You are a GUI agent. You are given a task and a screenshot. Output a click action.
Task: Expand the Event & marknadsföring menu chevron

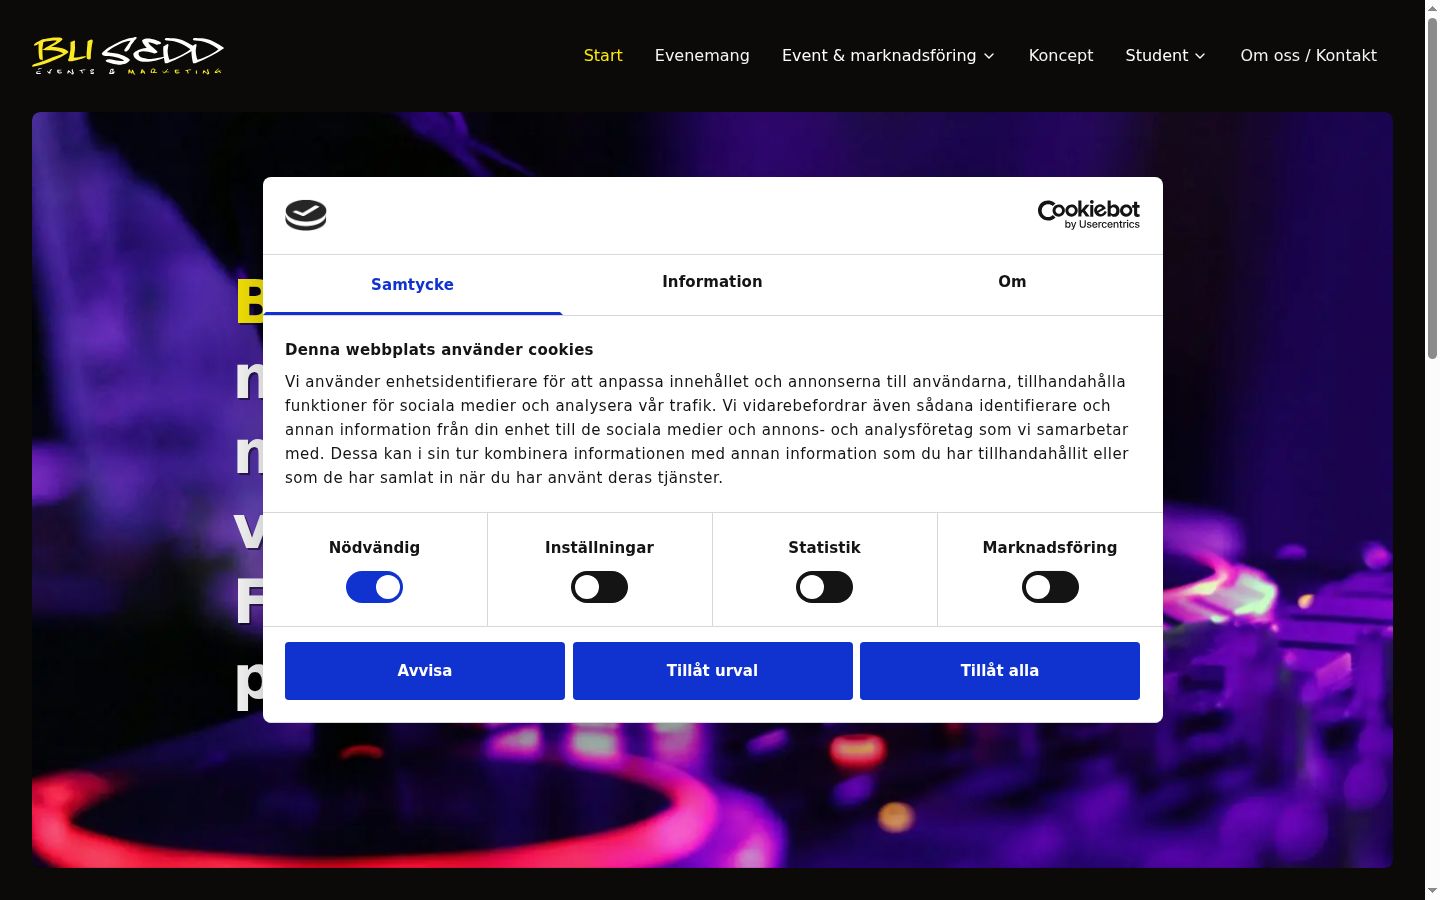tap(989, 56)
